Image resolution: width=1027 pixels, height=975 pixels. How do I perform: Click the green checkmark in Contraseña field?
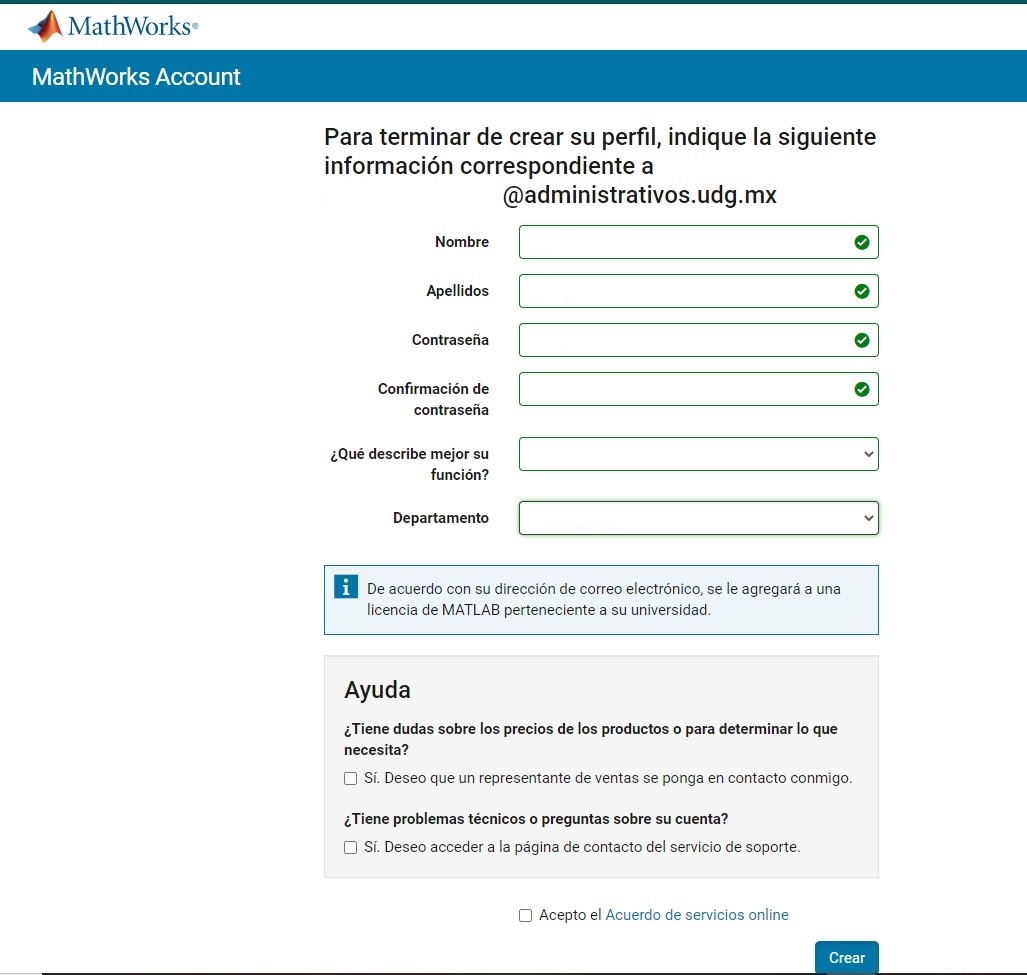(861, 340)
